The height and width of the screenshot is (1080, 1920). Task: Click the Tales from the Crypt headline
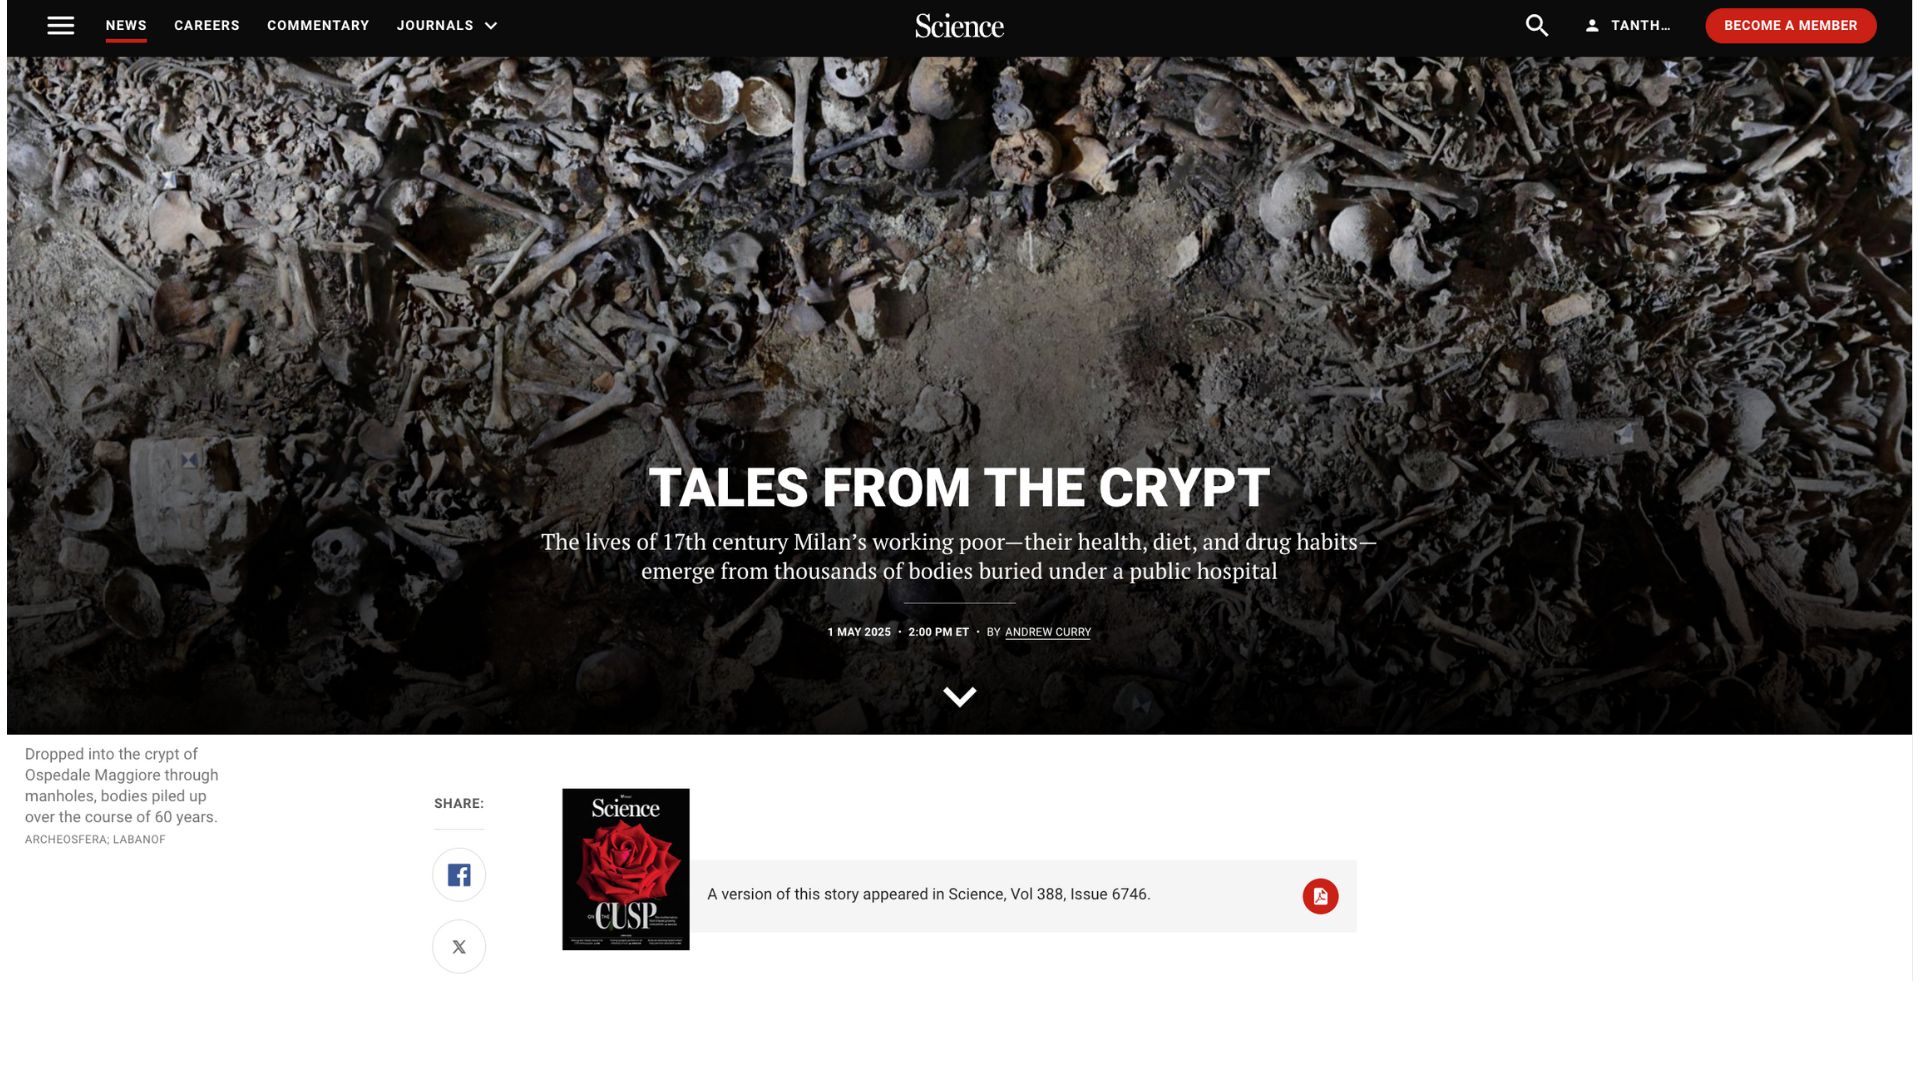959,488
